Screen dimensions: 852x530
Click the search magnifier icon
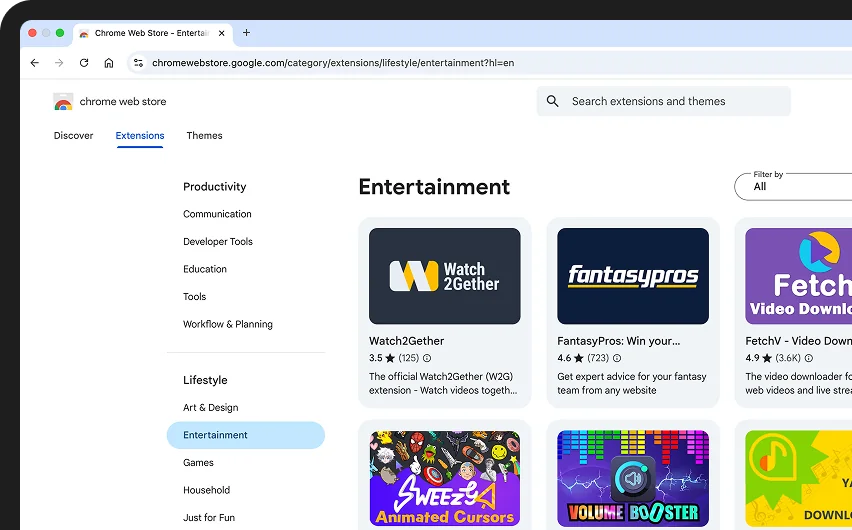point(553,101)
